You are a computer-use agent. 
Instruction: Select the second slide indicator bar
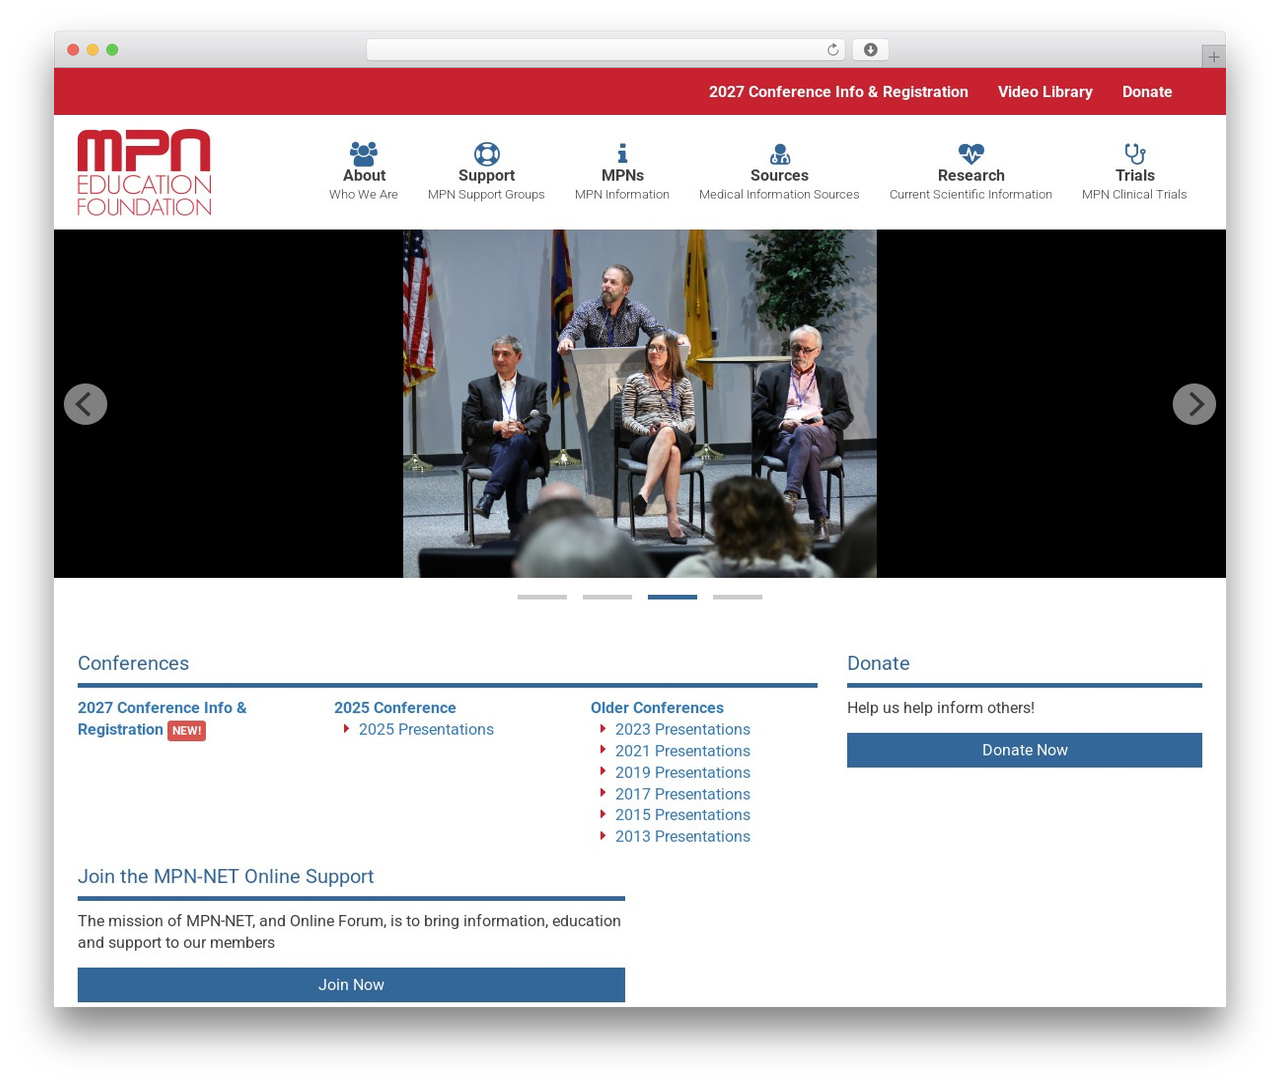pyautogui.click(x=607, y=597)
